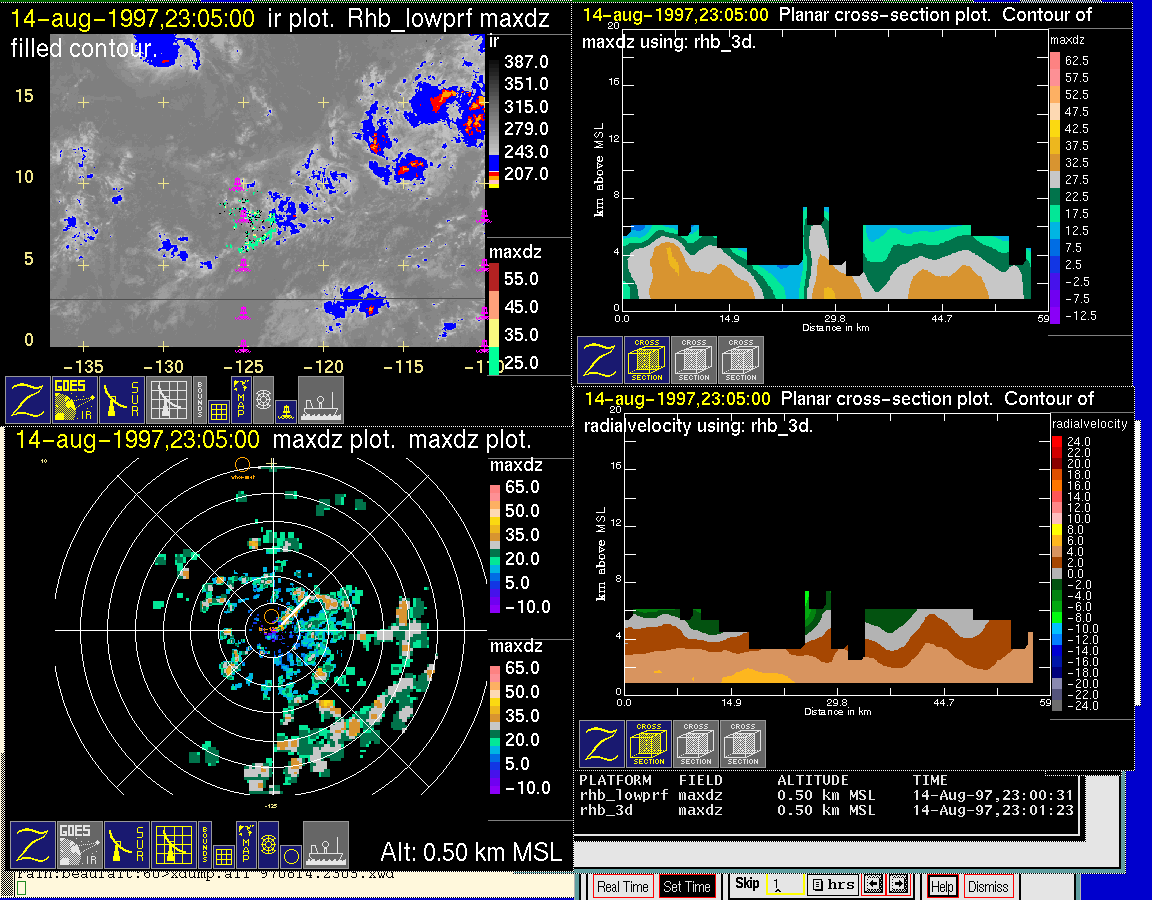Select active CROSS SECTION icon in maxdz panel
1152x900 pixels.
647,360
